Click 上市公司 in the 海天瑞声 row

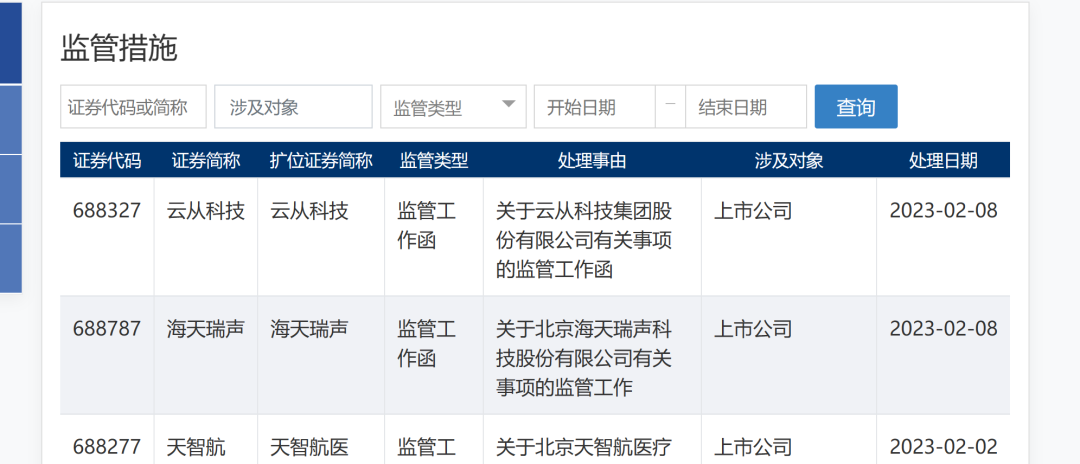coord(753,328)
